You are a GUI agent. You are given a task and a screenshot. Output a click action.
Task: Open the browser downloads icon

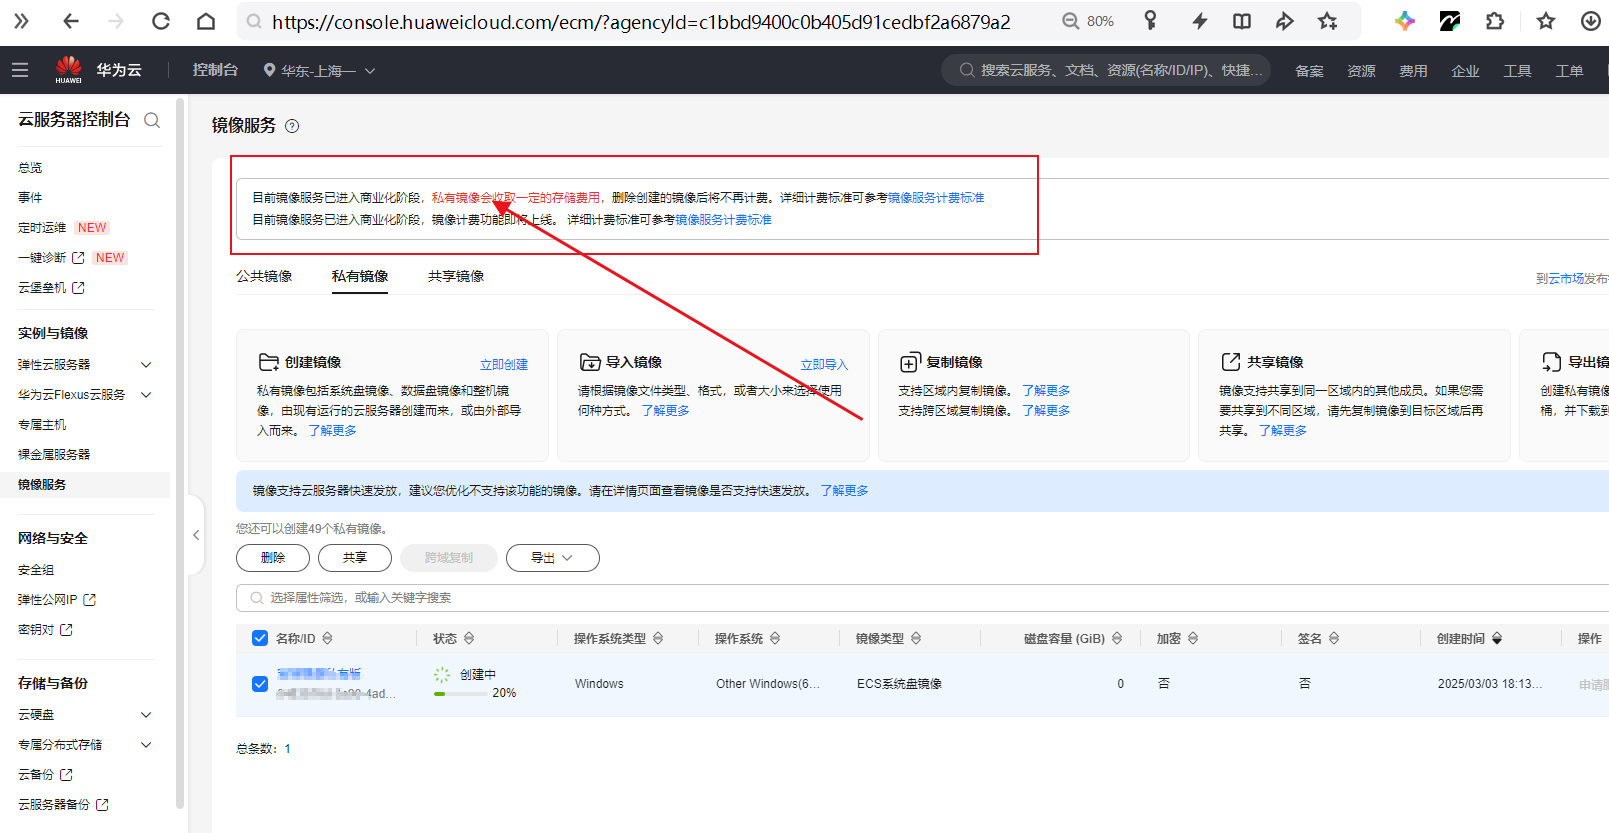(x=1590, y=21)
